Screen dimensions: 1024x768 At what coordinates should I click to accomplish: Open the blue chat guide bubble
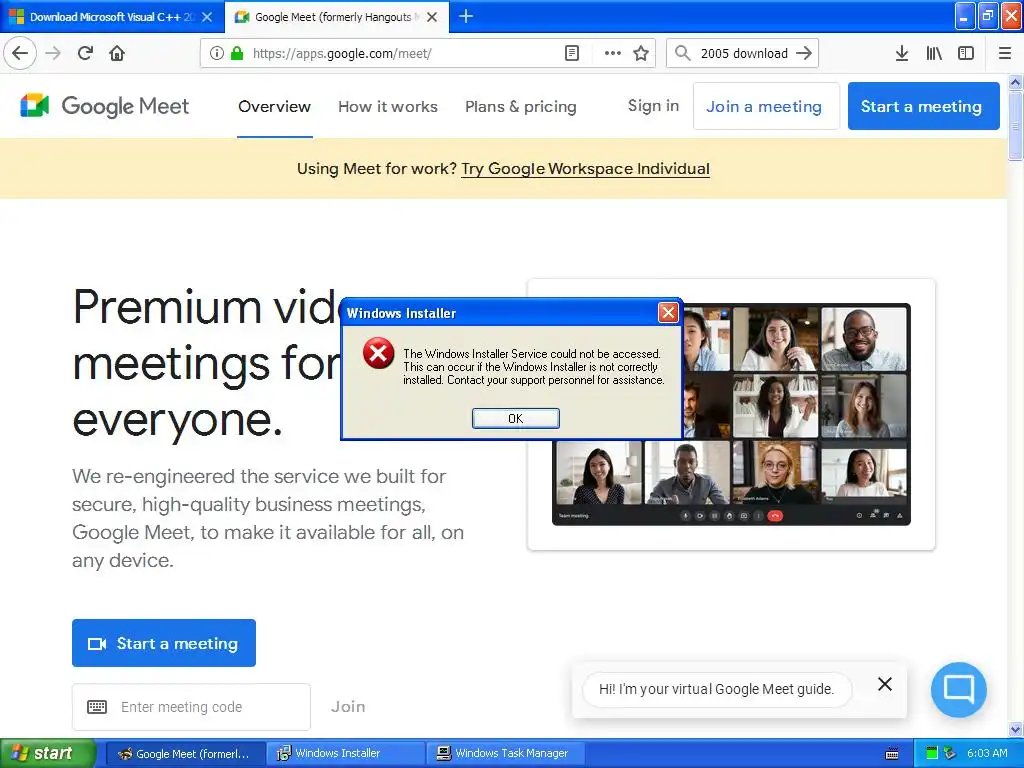coord(959,690)
